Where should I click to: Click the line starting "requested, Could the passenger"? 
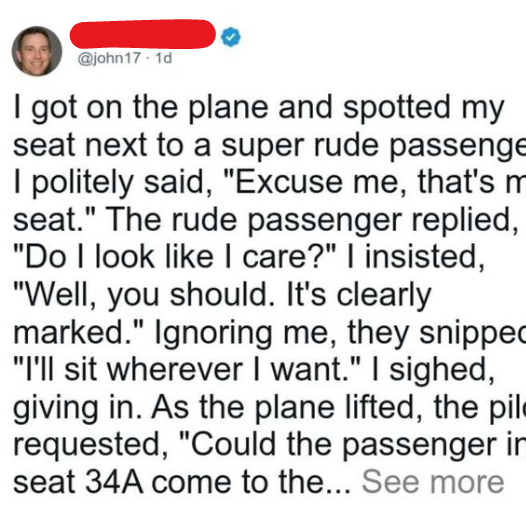pyautogui.click(x=270, y=445)
